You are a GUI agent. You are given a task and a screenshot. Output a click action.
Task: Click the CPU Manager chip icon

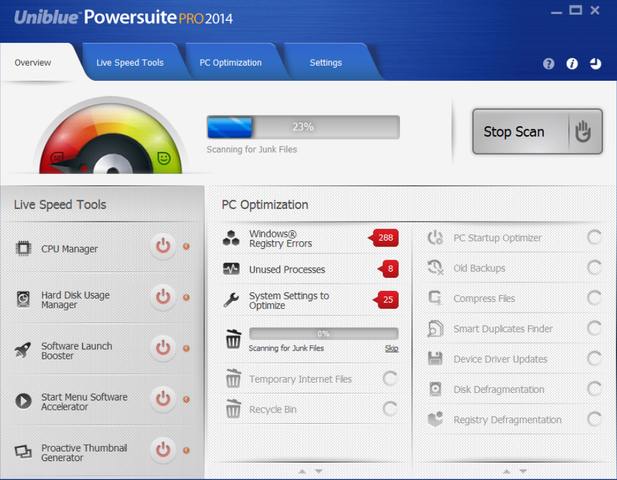(x=23, y=249)
